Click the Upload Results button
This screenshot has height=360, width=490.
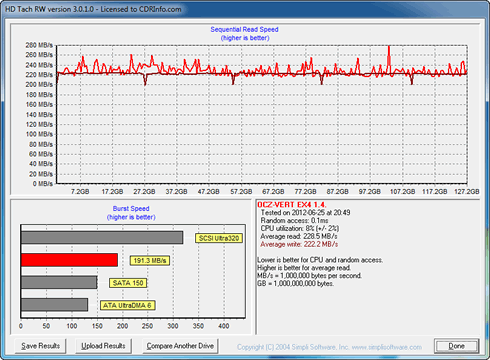pos(103,346)
